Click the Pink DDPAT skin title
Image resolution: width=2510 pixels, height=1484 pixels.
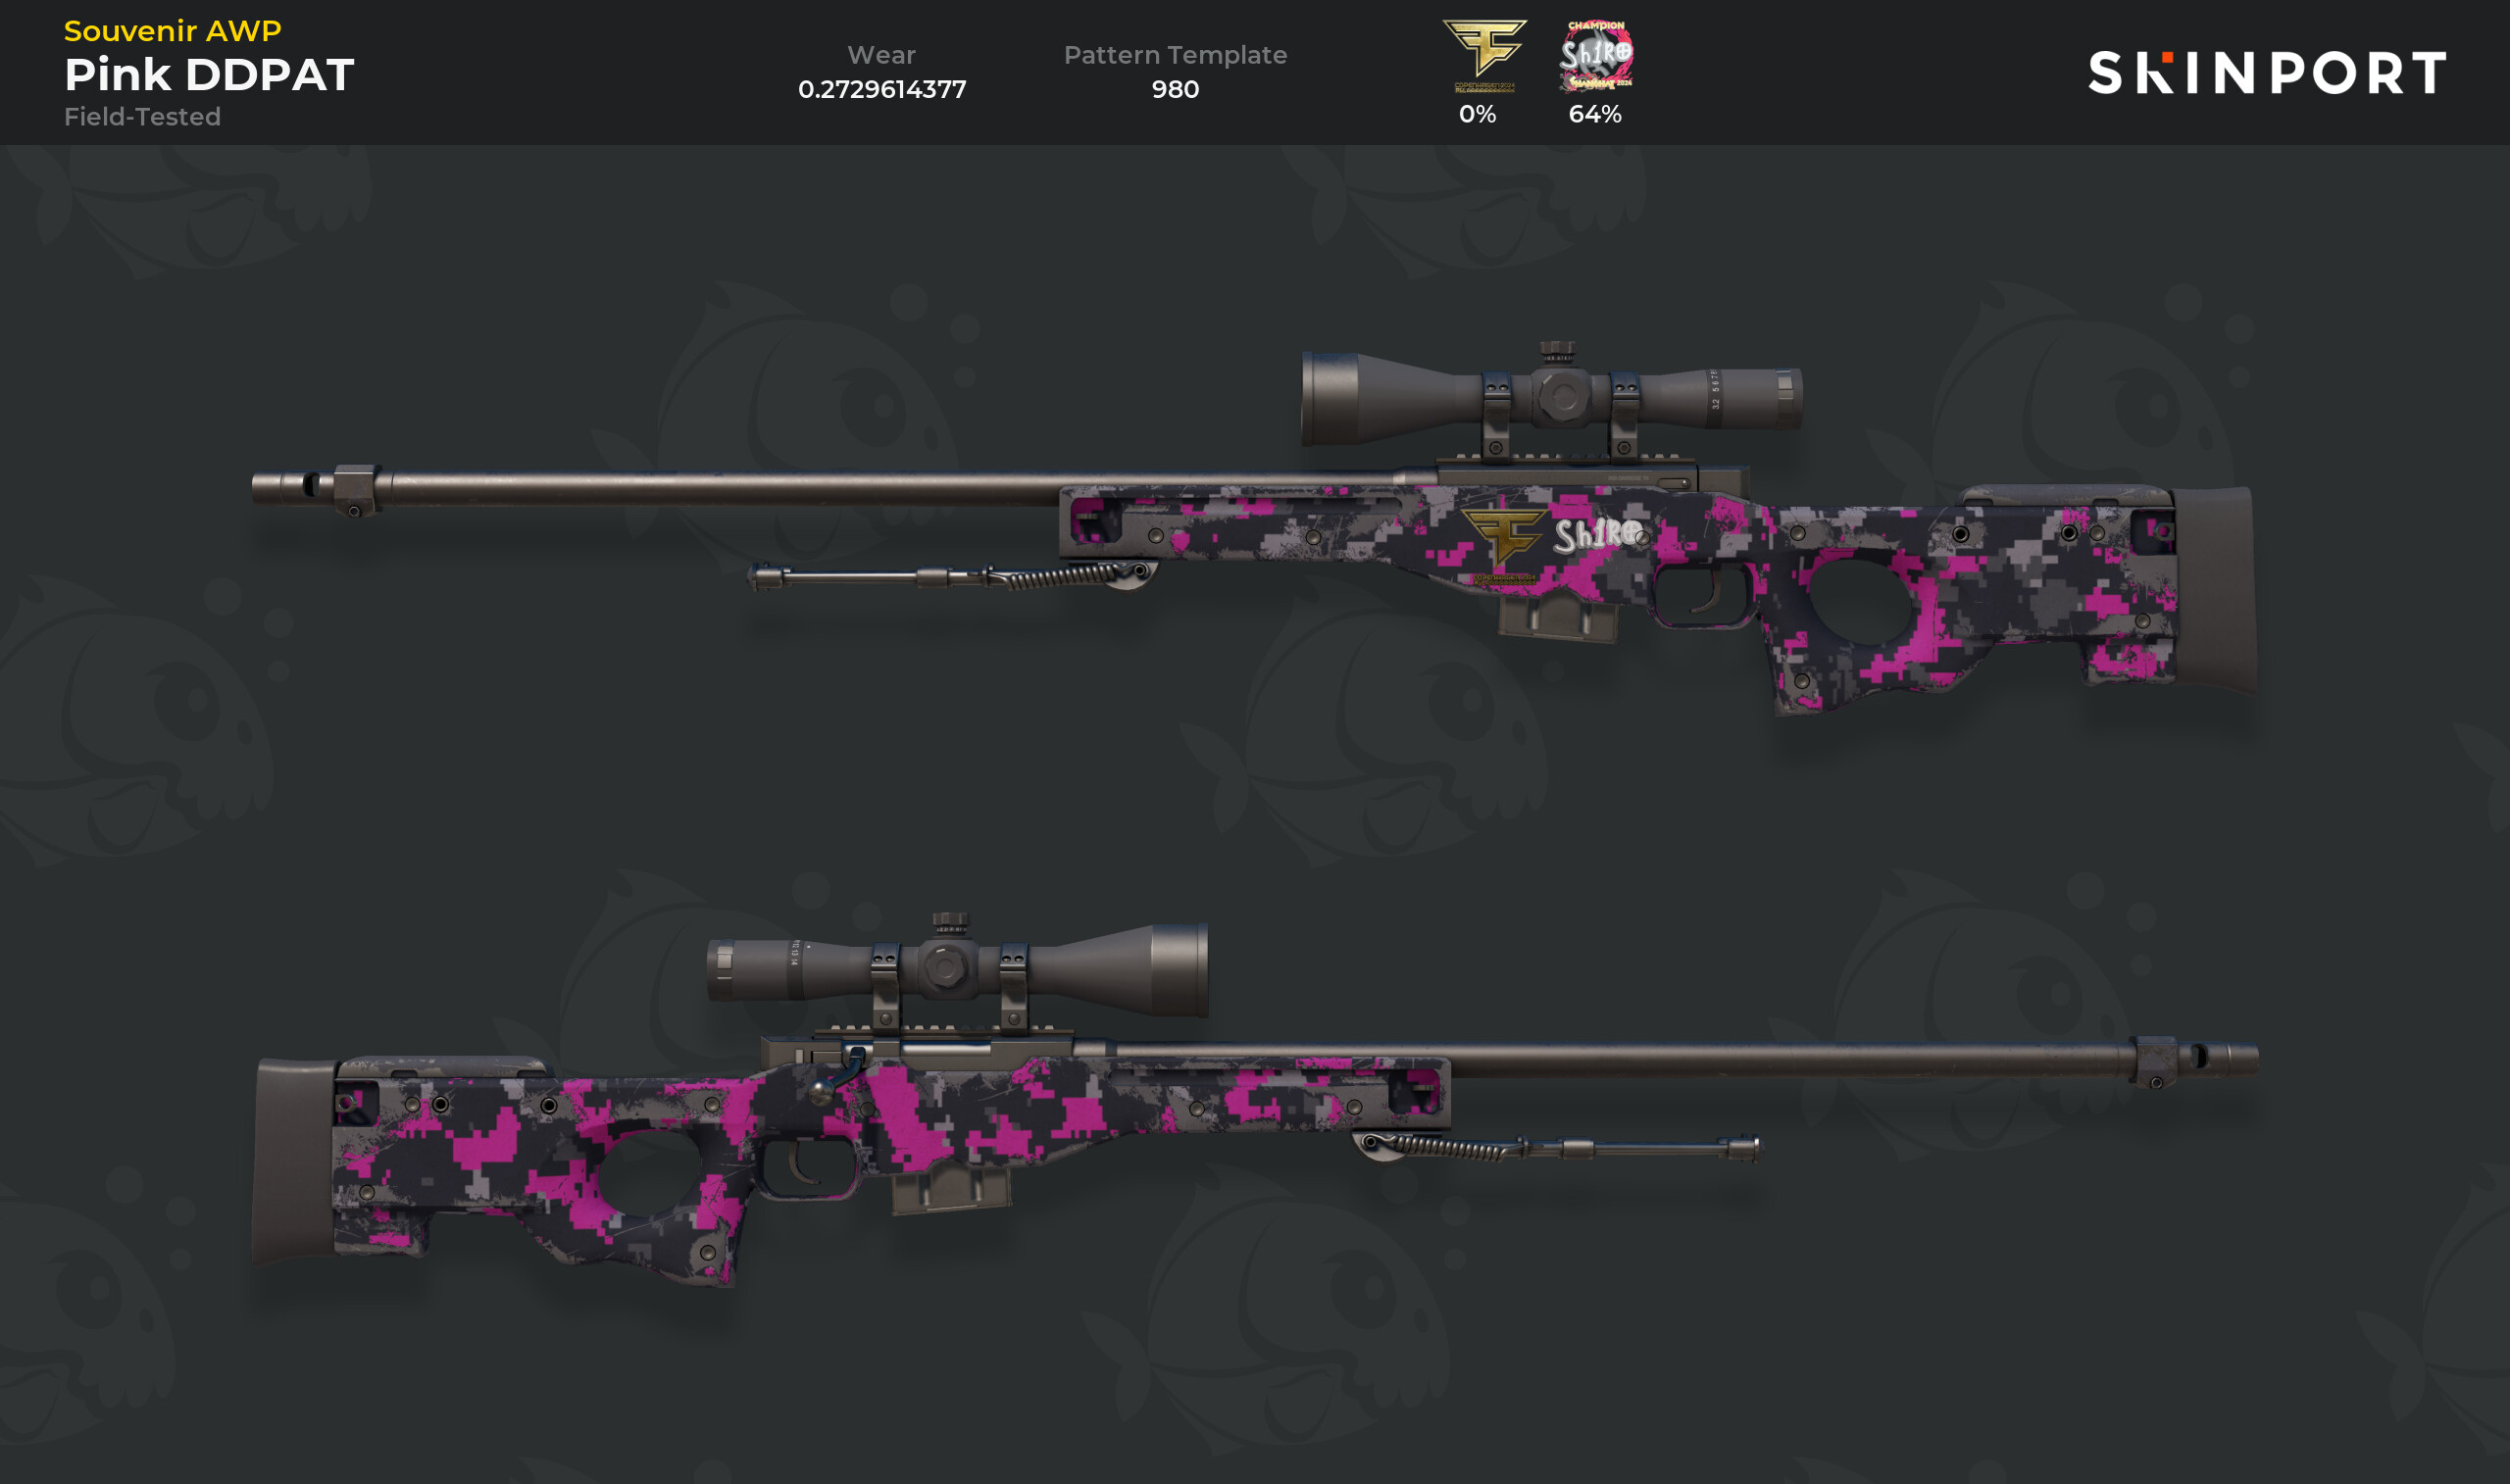coord(209,74)
